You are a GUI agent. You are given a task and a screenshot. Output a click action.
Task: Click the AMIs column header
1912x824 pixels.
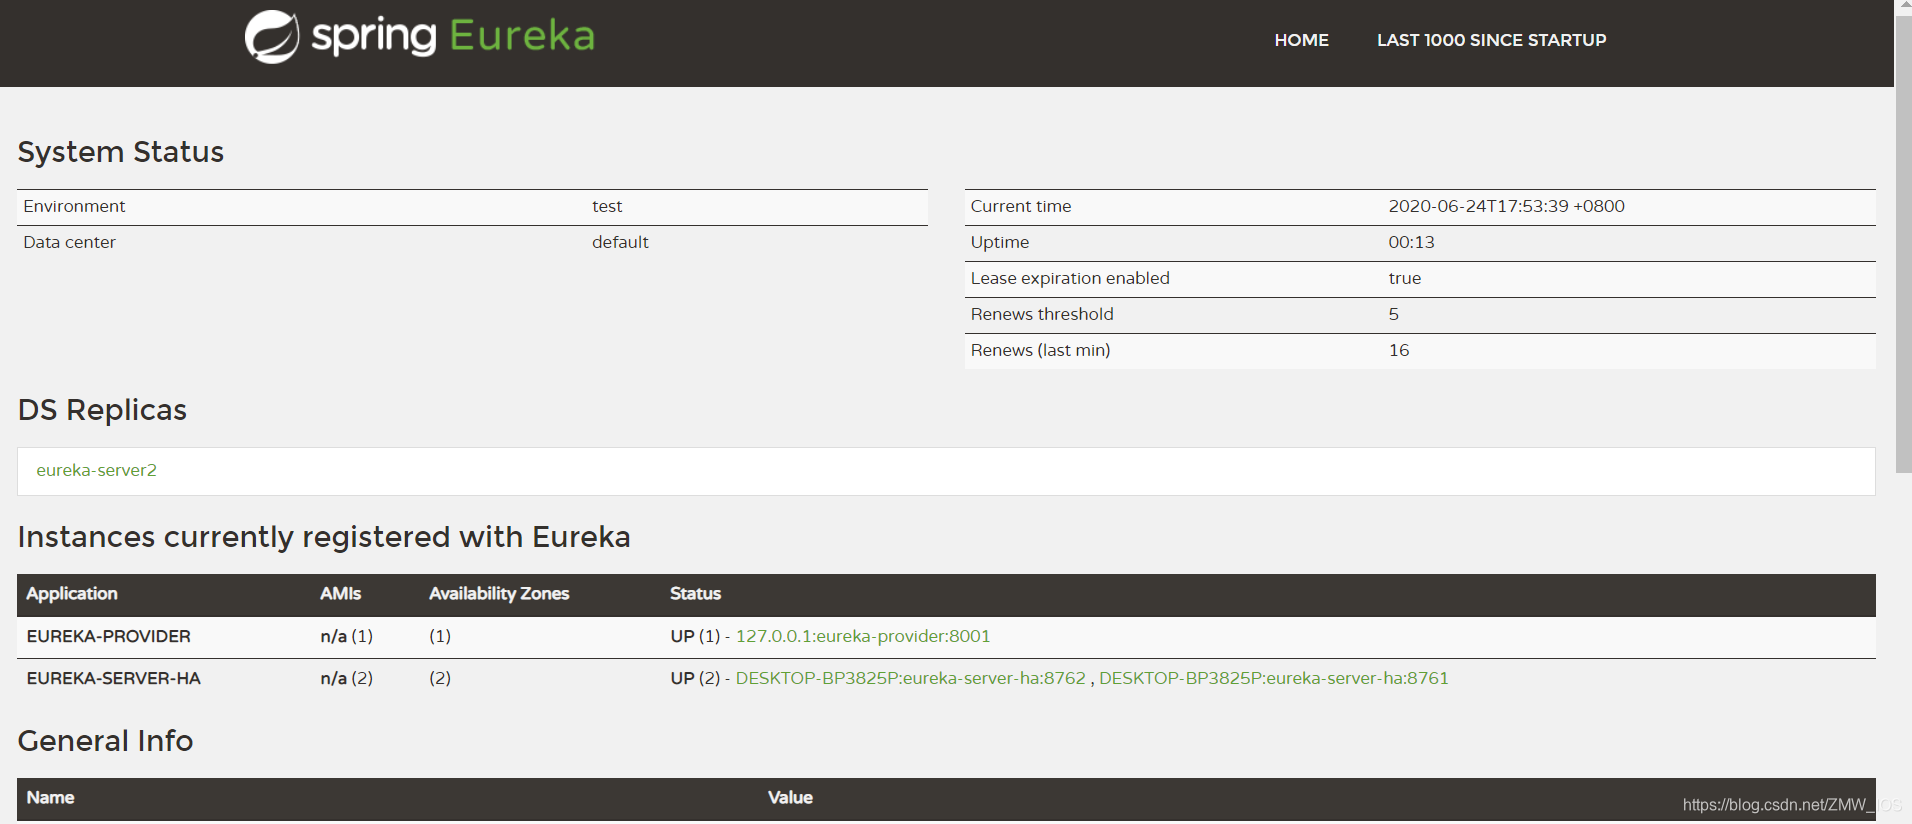click(340, 594)
